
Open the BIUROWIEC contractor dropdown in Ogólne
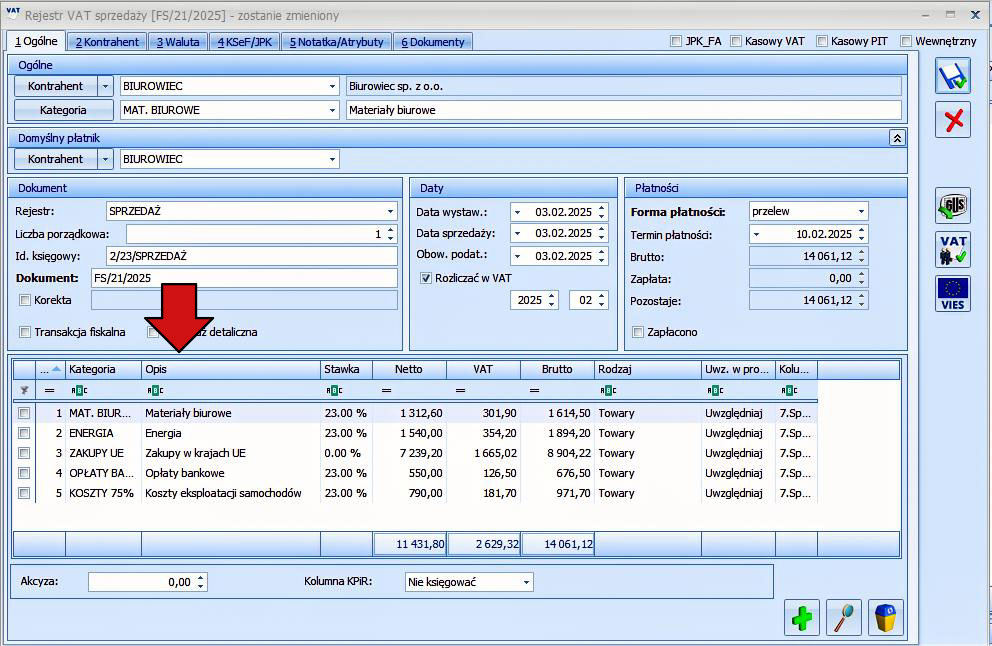coord(332,86)
